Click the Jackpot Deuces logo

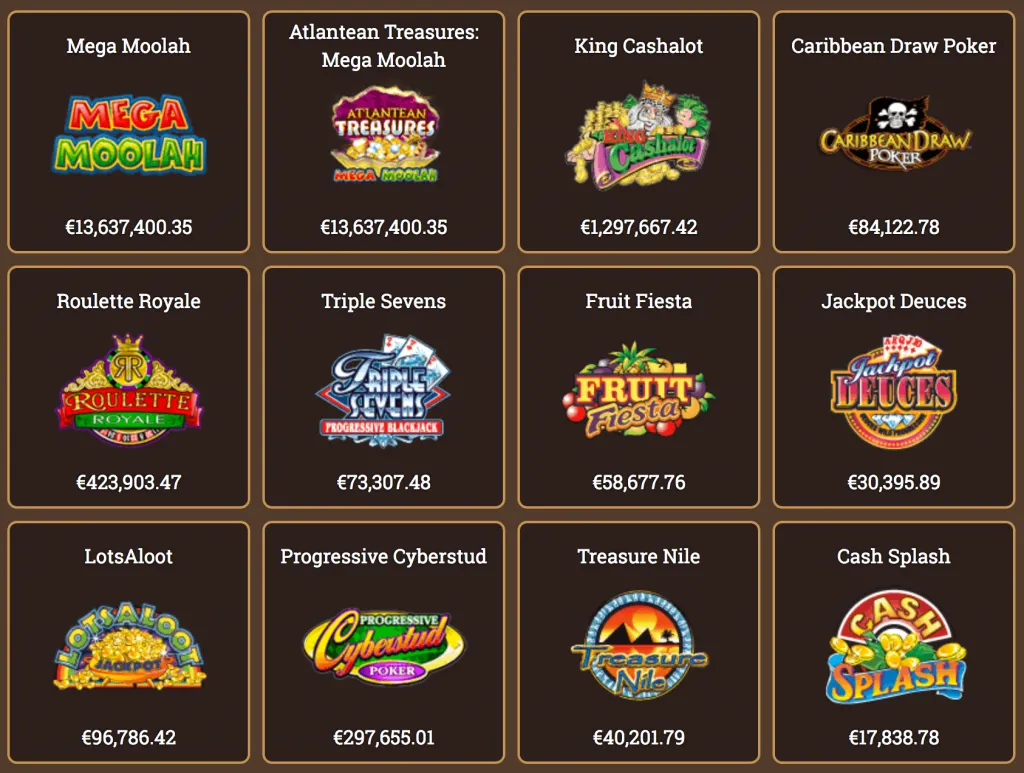894,392
